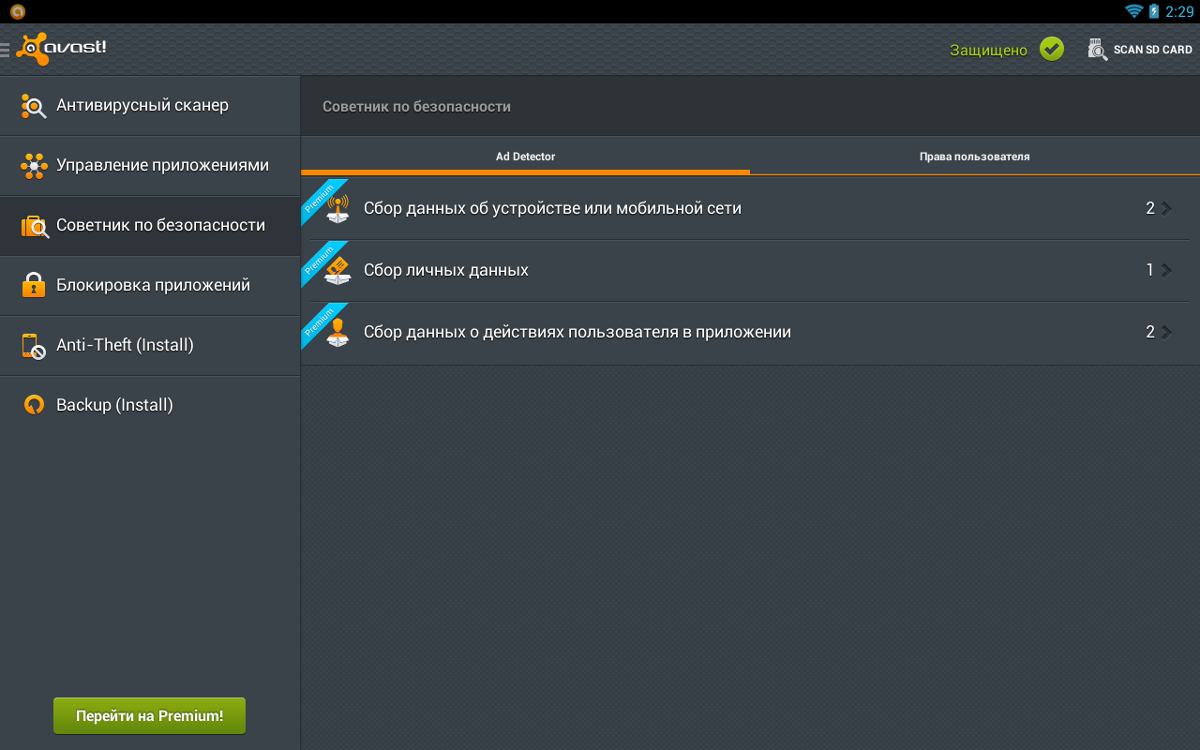Switch to the Ad Detector tab
1200x750 pixels.
525,156
